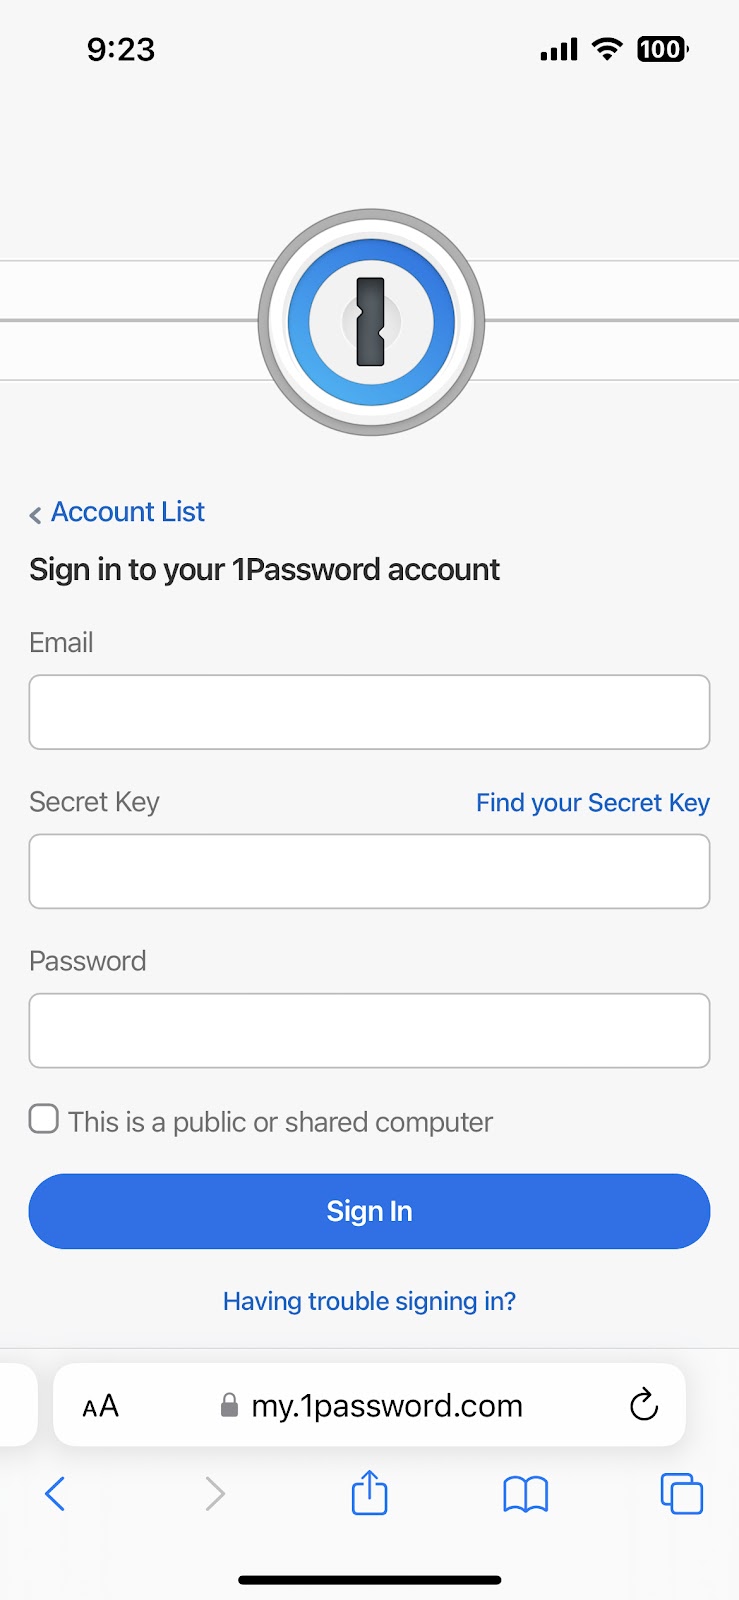This screenshot has width=739, height=1600.
Task: Tap Safari's back arrow
Action: point(55,1494)
